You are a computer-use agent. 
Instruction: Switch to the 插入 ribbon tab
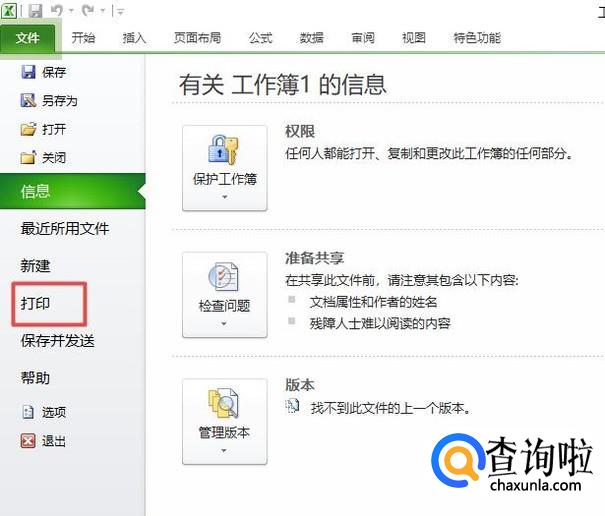pyautogui.click(x=134, y=37)
